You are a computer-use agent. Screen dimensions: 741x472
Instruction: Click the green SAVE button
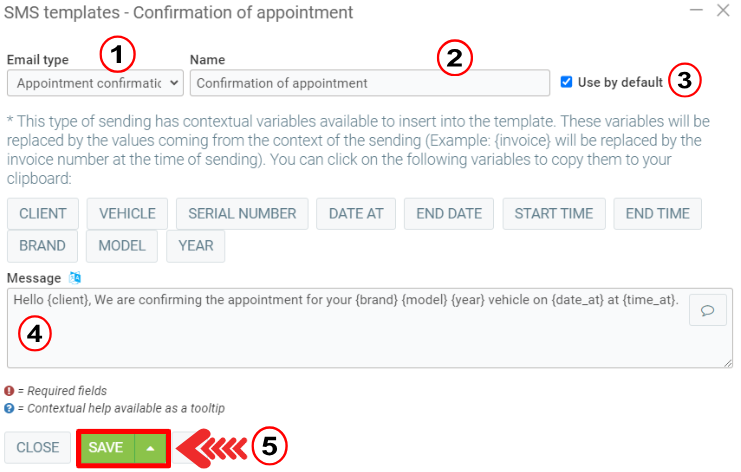click(105, 448)
